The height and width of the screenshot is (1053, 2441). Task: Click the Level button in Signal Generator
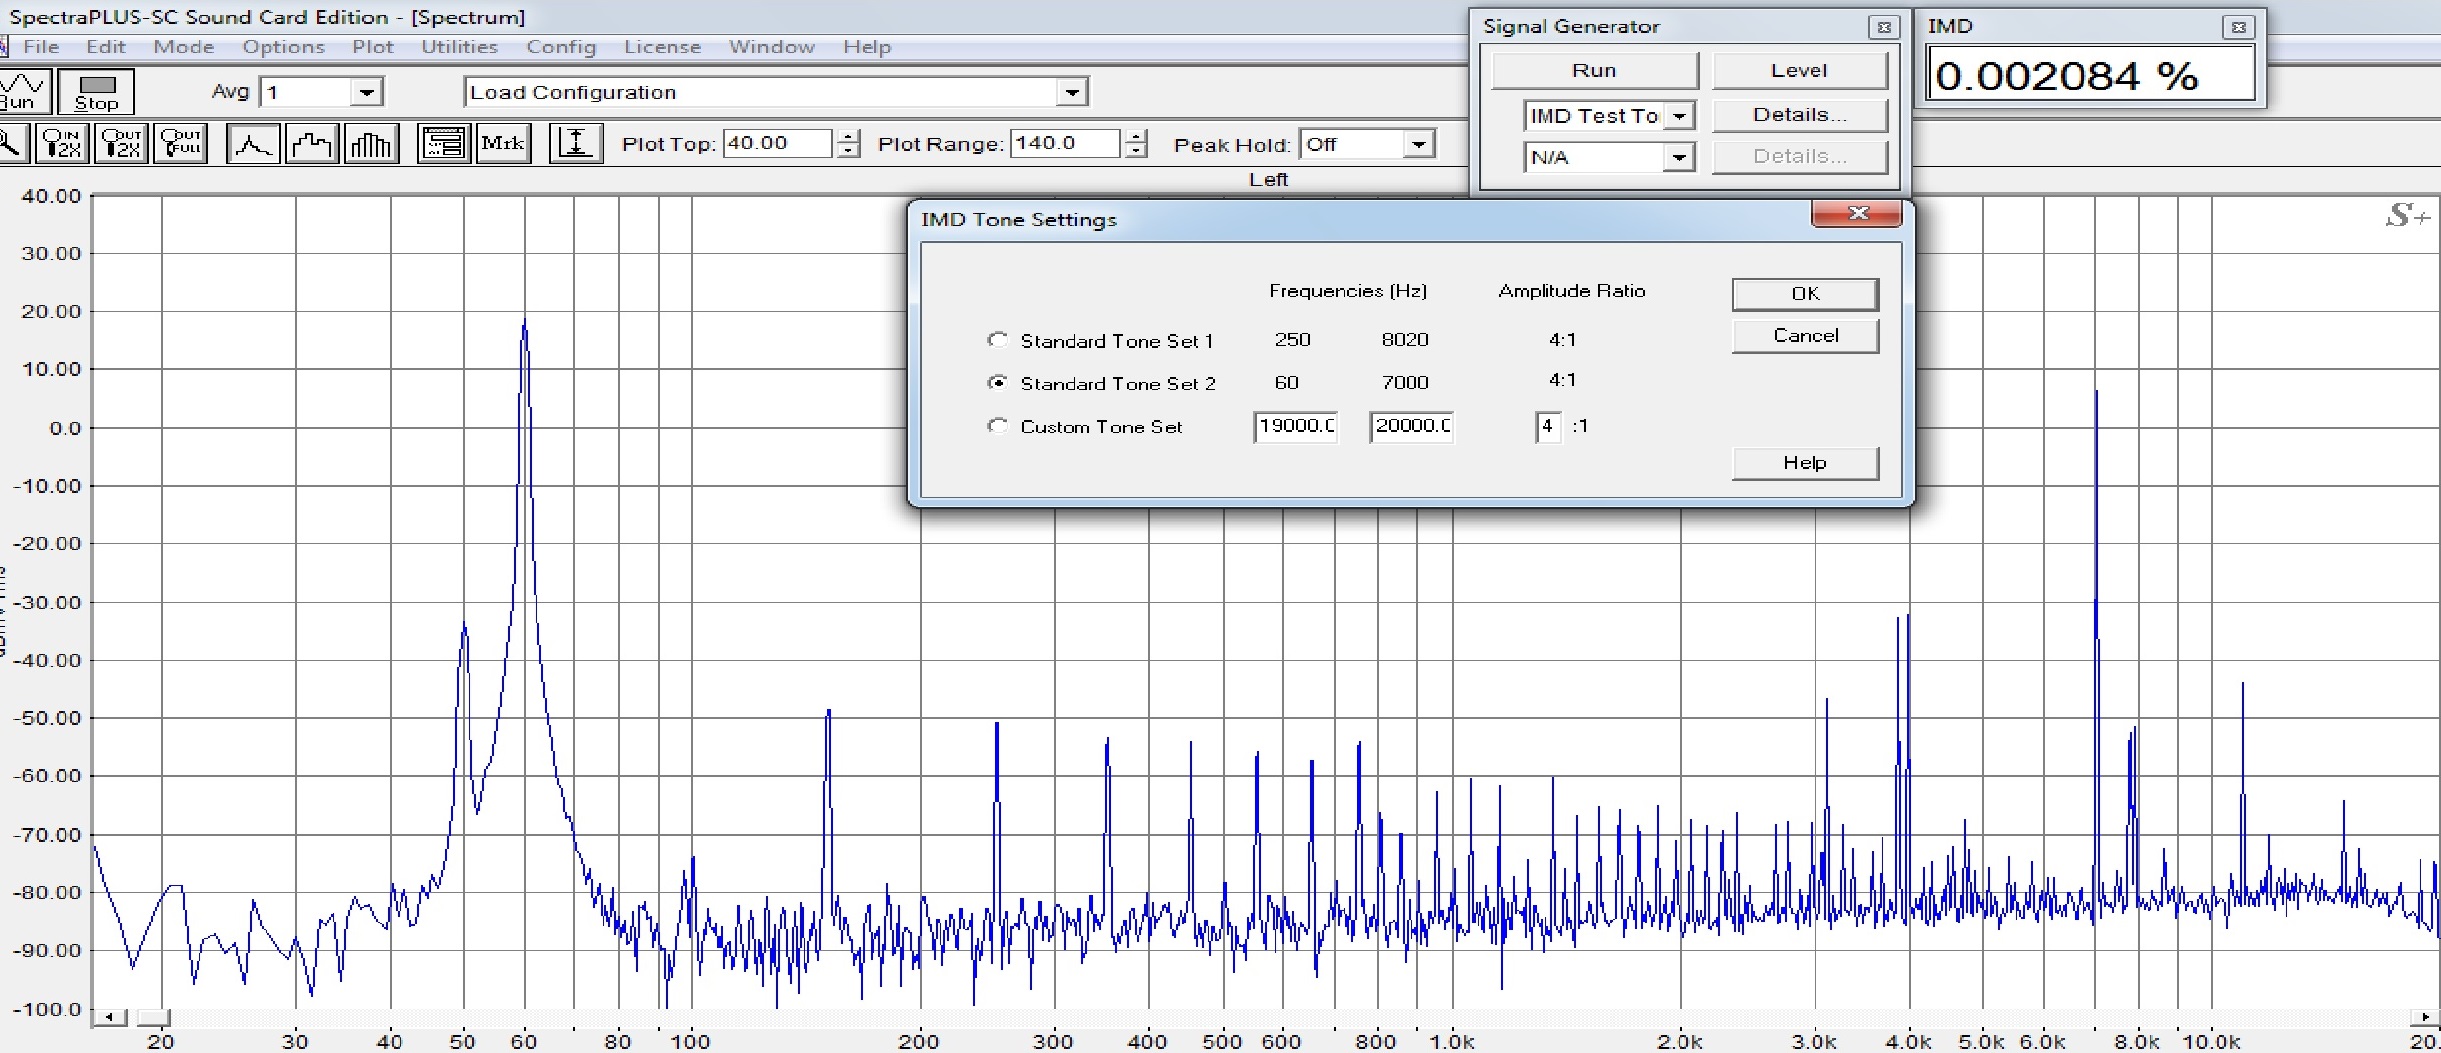pyautogui.click(x=1799, y=71)
